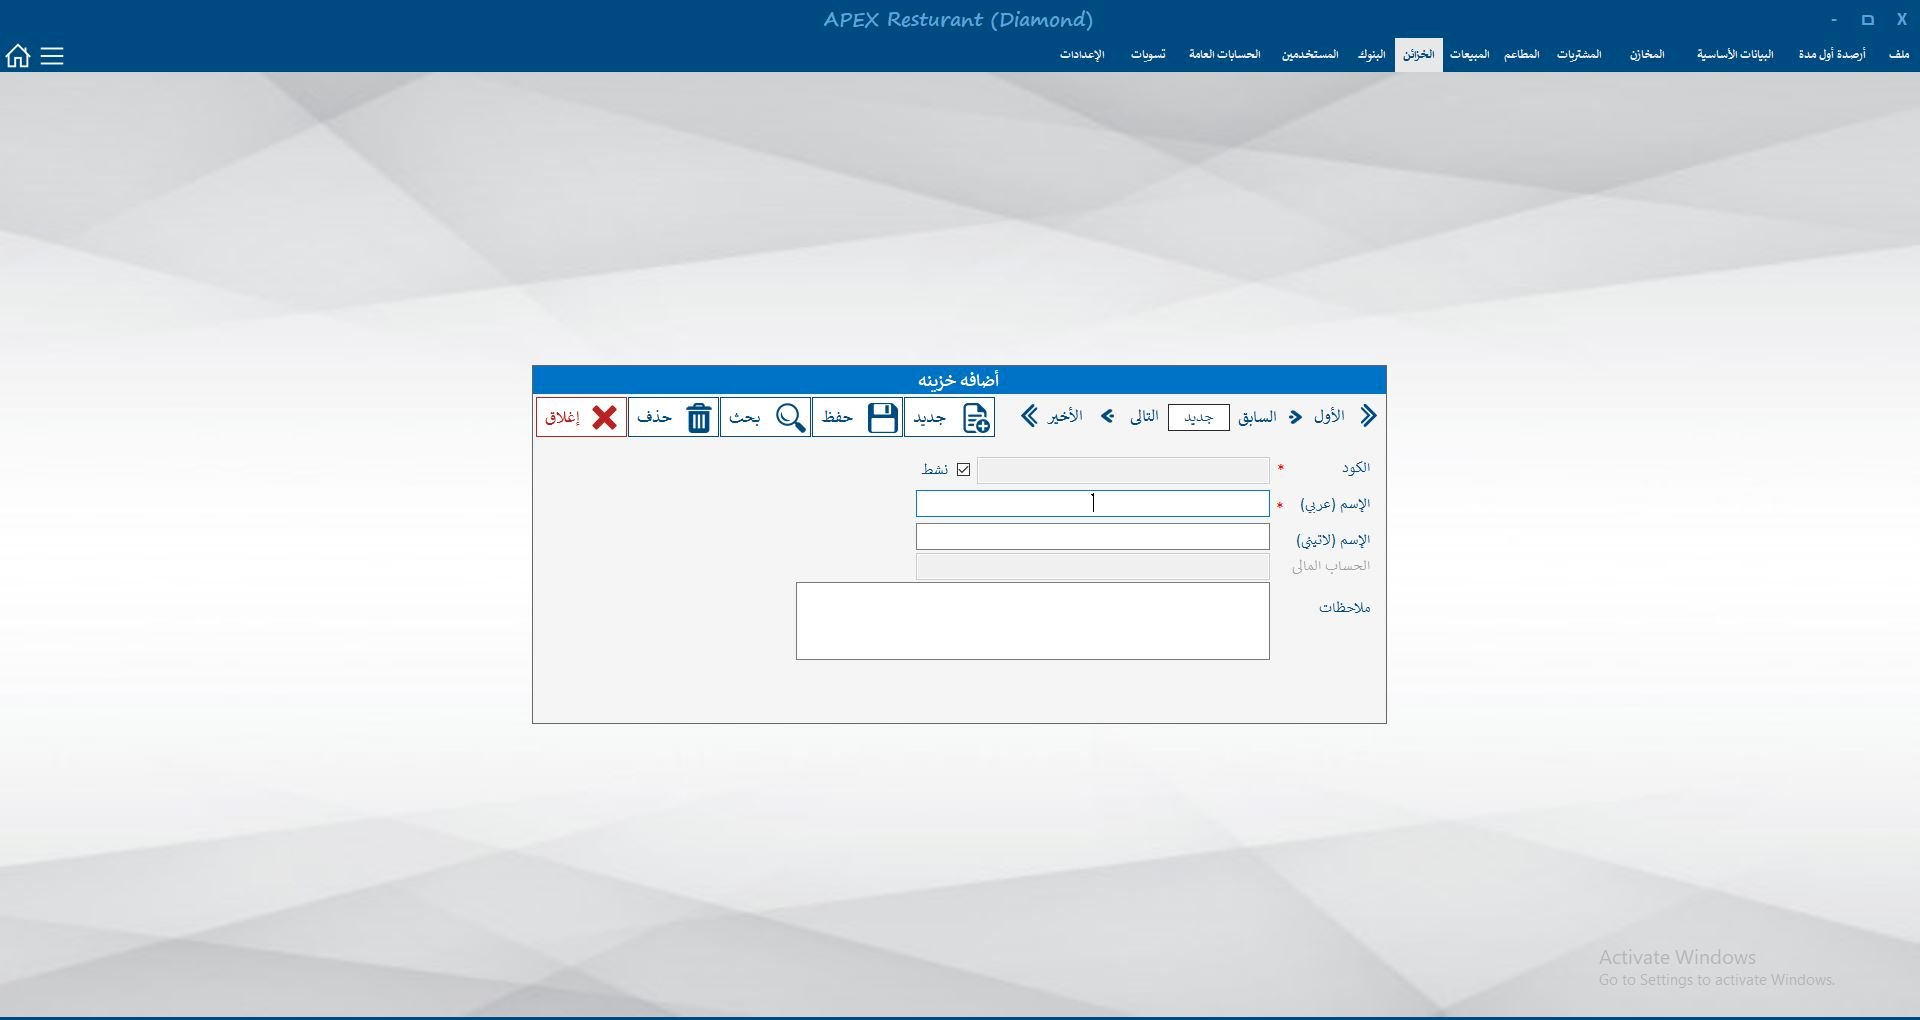Image resolution: width=1920 pixels, height=1020 pixels.
Task: Click the search (بحث) magnifier icon
Action: coord(790,417)
